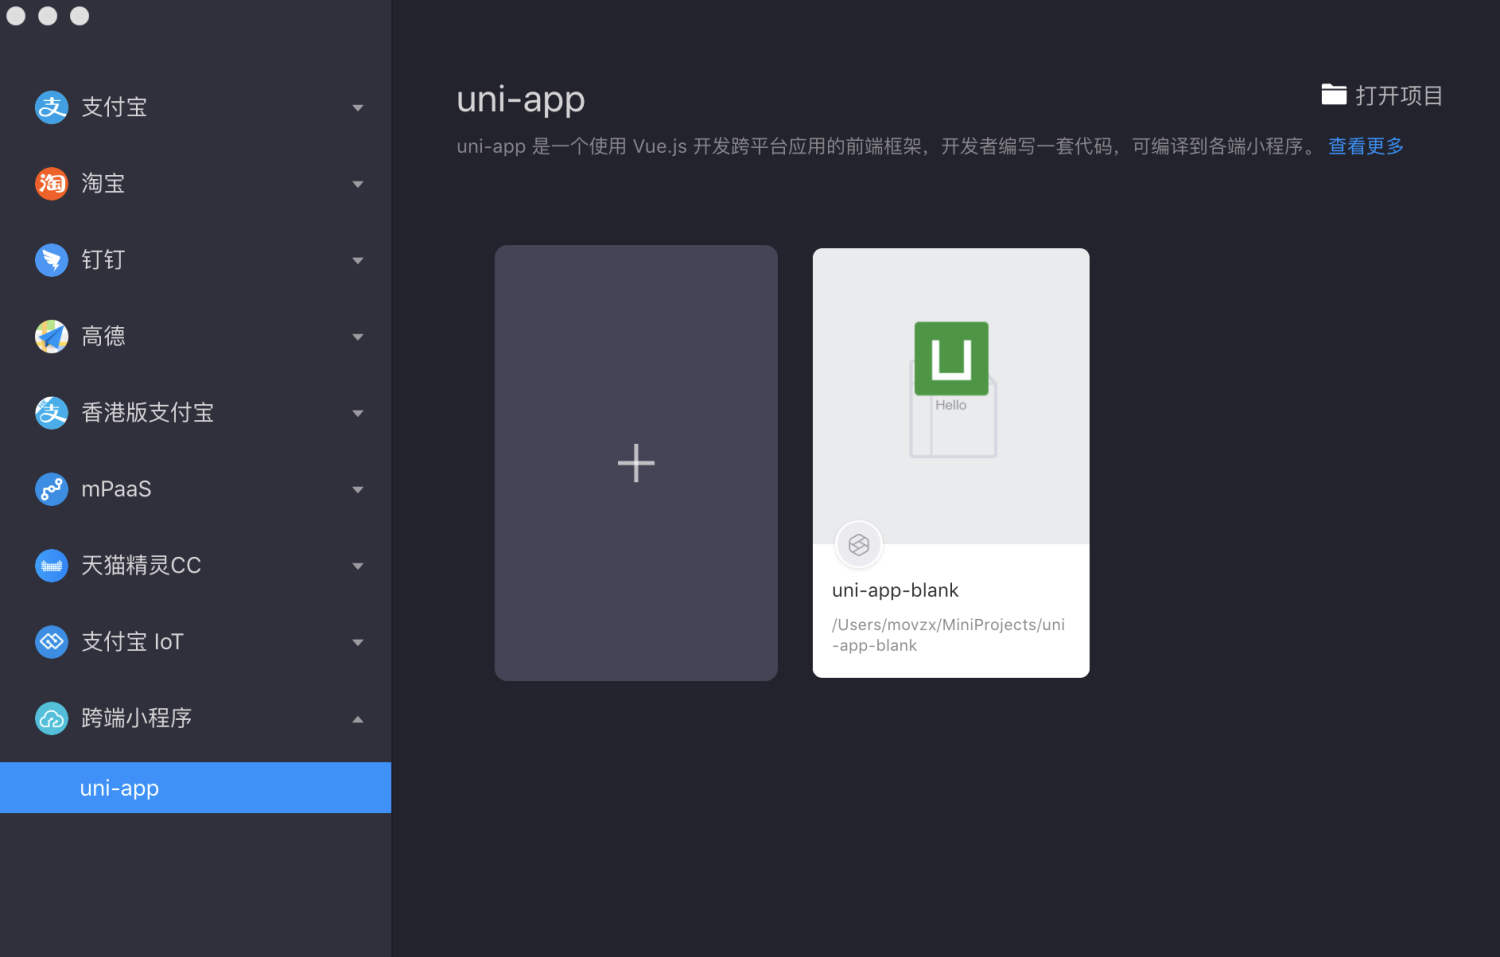The image size is (1500, 957).
Task: Select 淘宝 label in sidebar
Action: (x=103, y=183)
